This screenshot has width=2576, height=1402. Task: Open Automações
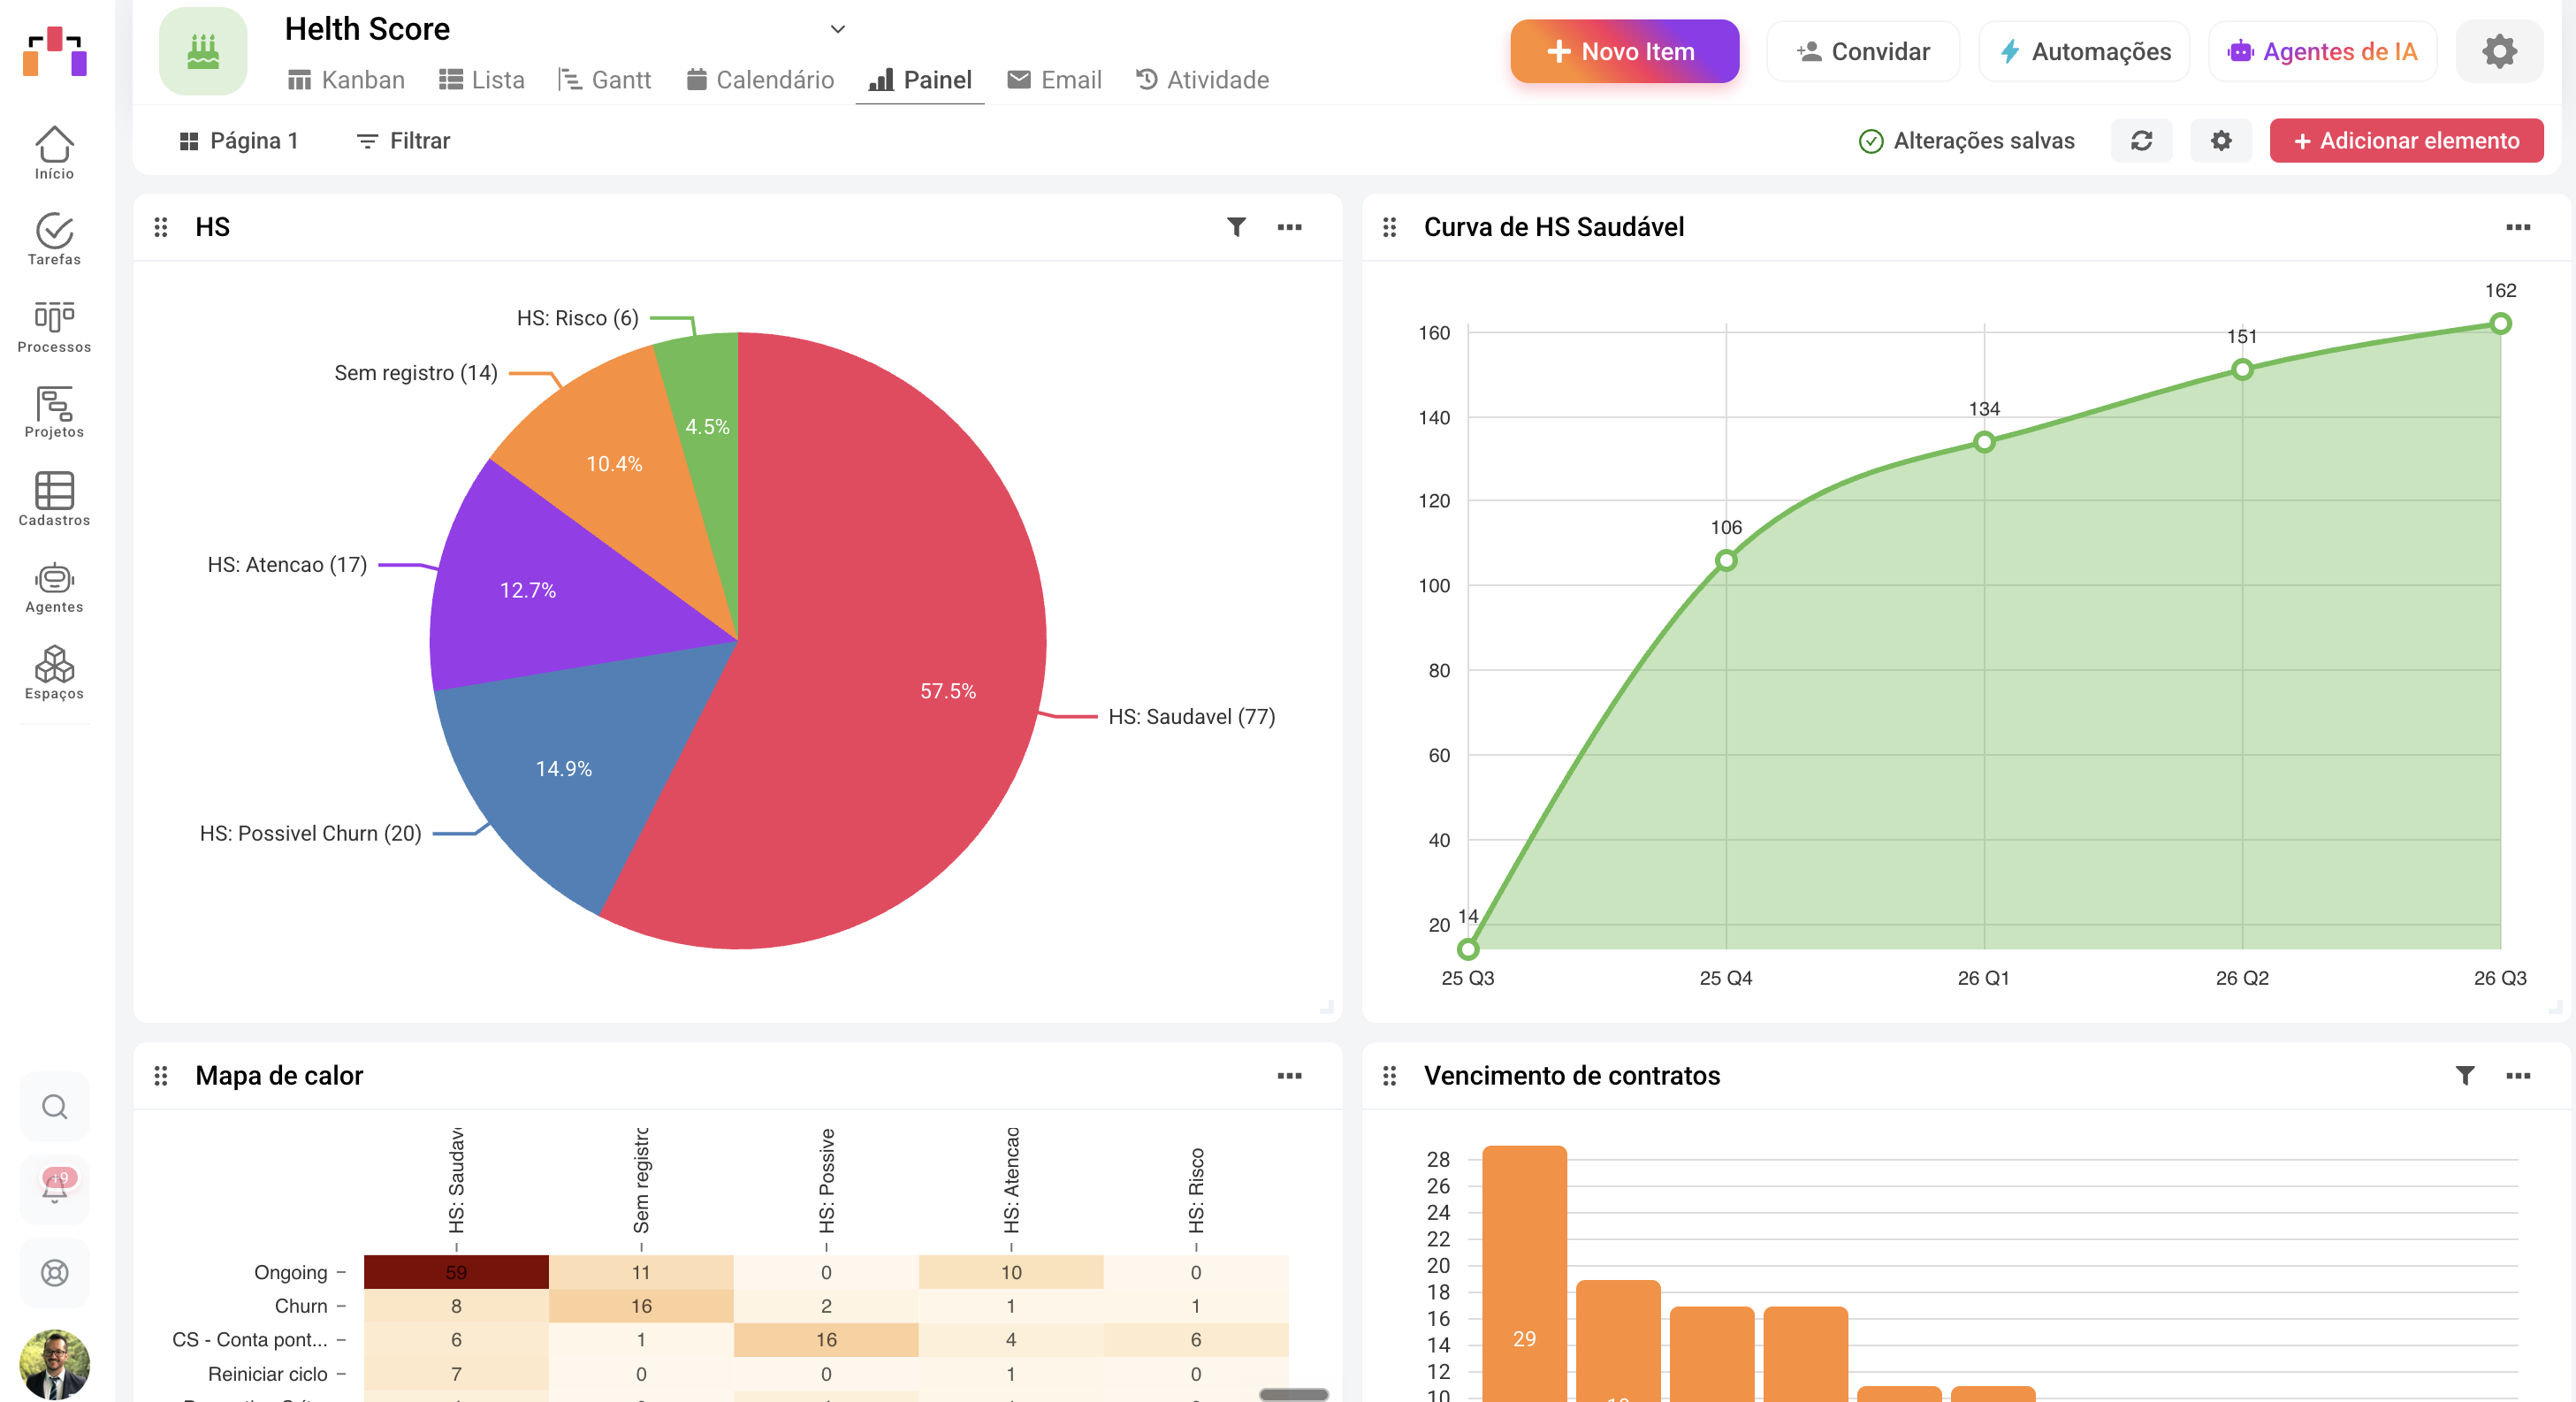tap(2084, 51)
